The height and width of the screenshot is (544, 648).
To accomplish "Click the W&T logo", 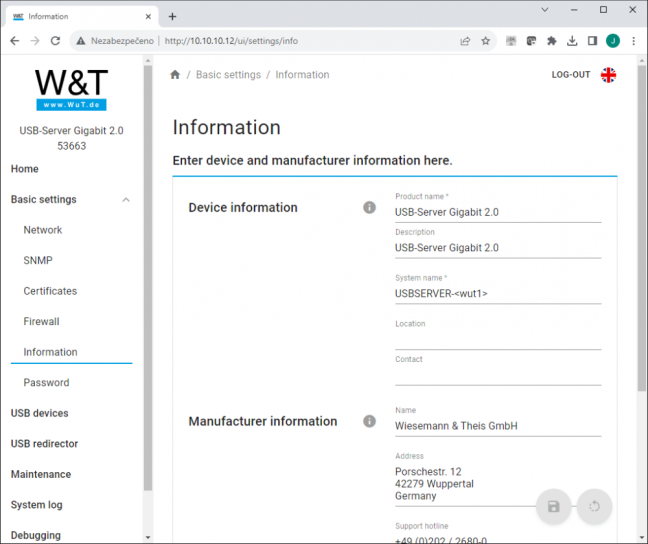I will tap(71, 90).
